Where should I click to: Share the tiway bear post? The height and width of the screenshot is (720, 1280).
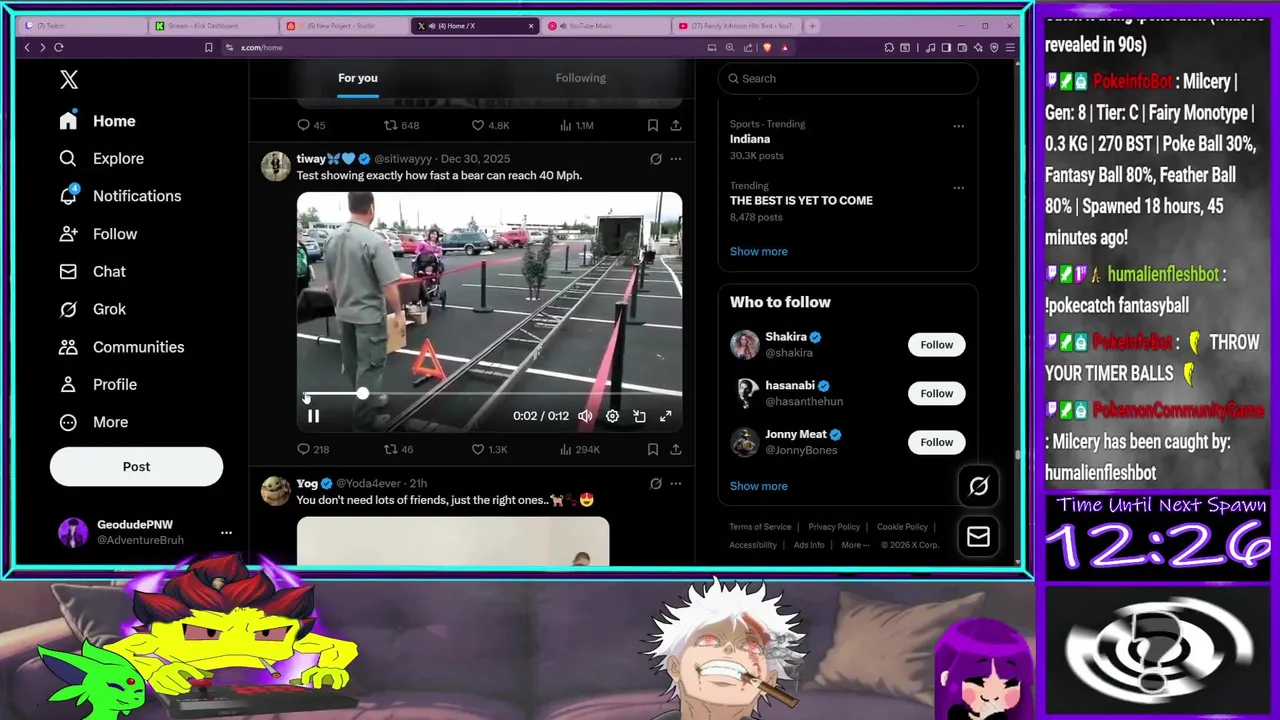(x=676, y=449)
